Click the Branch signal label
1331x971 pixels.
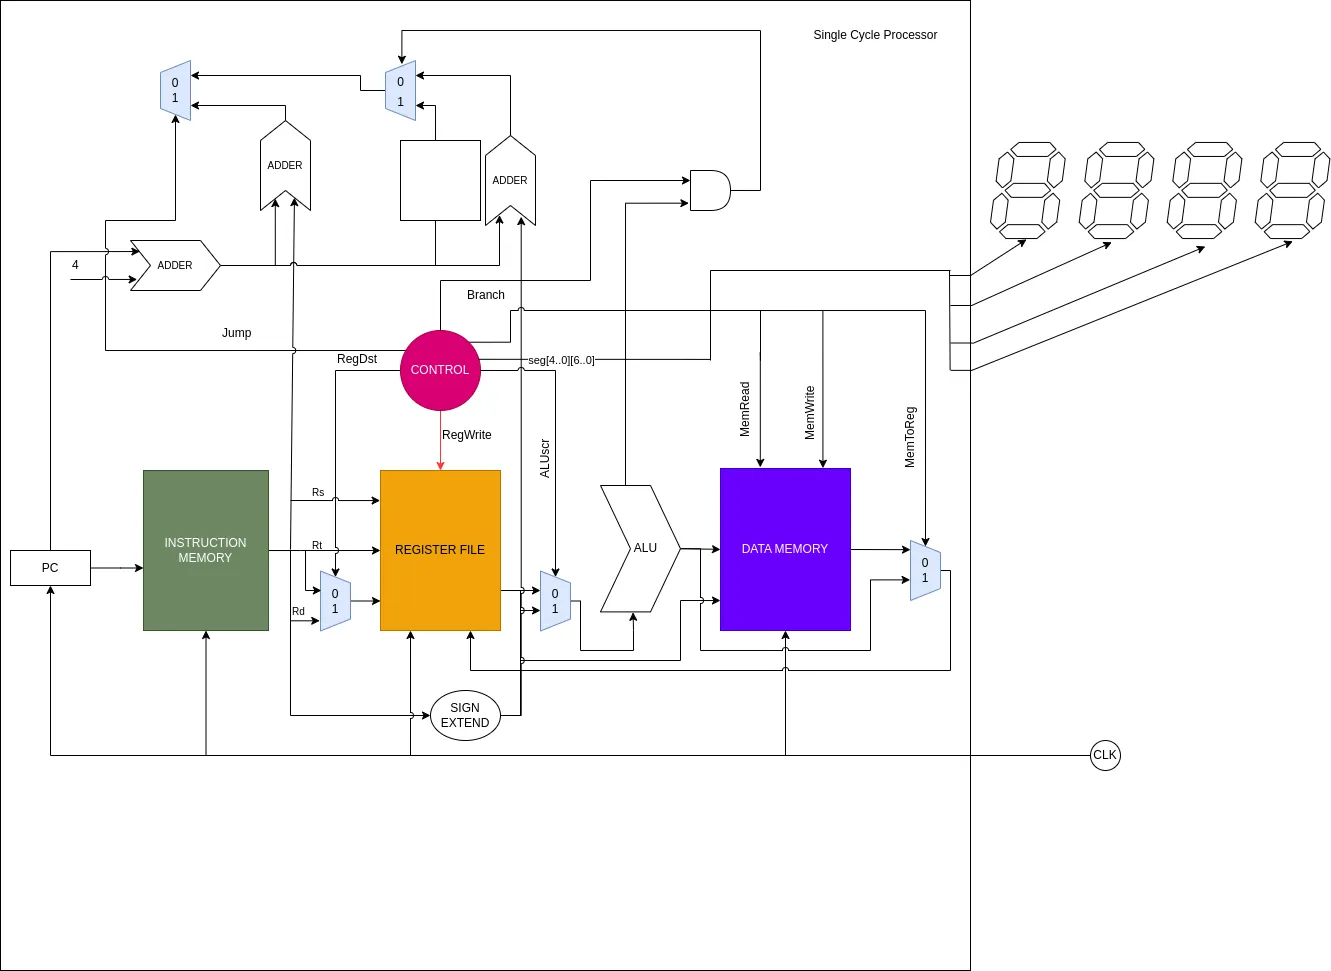click(485, 294)
